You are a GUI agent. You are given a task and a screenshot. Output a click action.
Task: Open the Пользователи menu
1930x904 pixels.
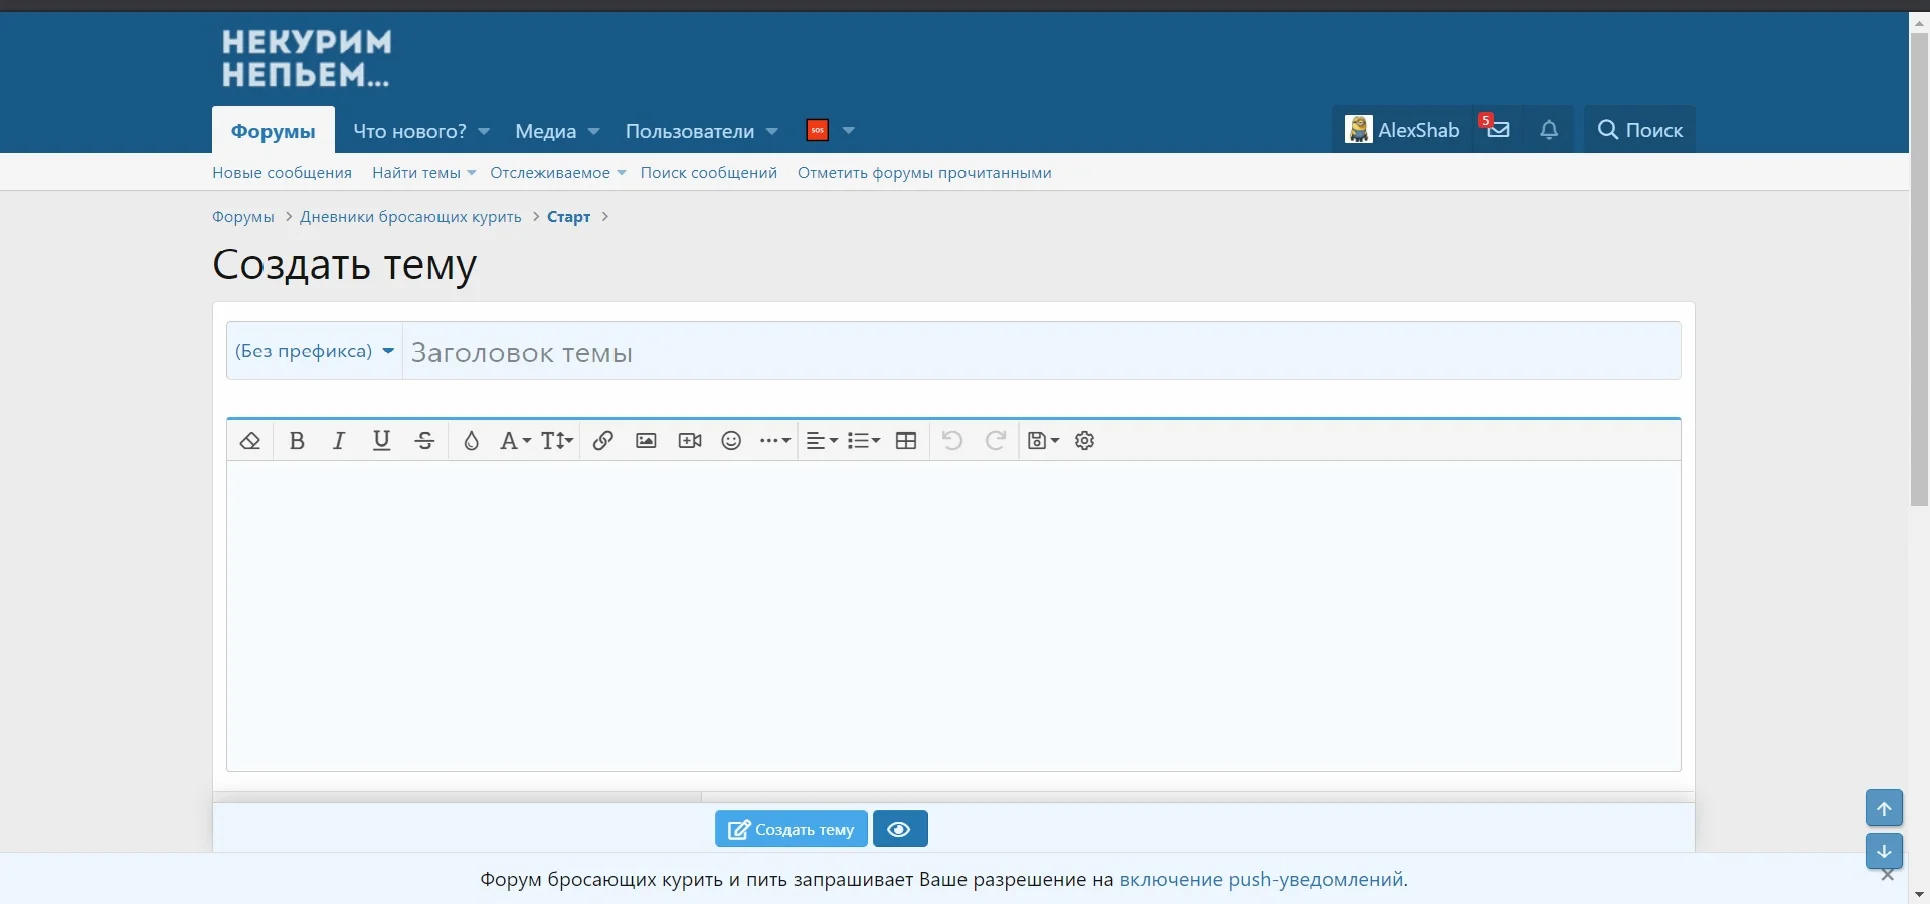coord(690,131)
